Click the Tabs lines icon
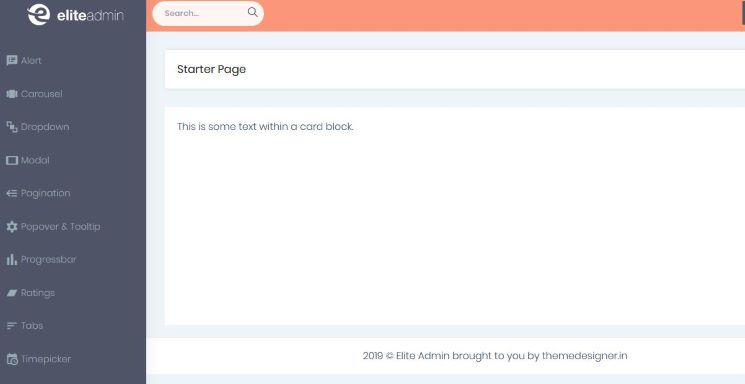The image size is (745, 384). pyautogui.click(x=12, y=326)
